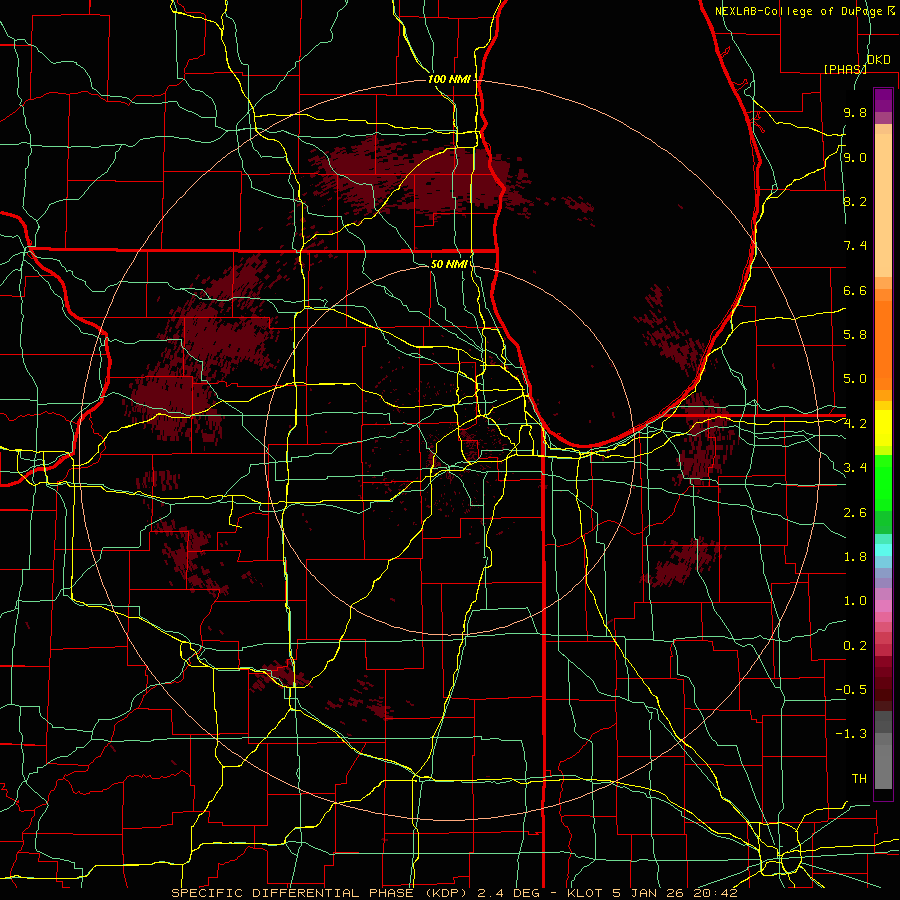The image size is (900, 900).
Task: Click the TH threshold label
Action: pyautogui.click(x=859, y=779)
